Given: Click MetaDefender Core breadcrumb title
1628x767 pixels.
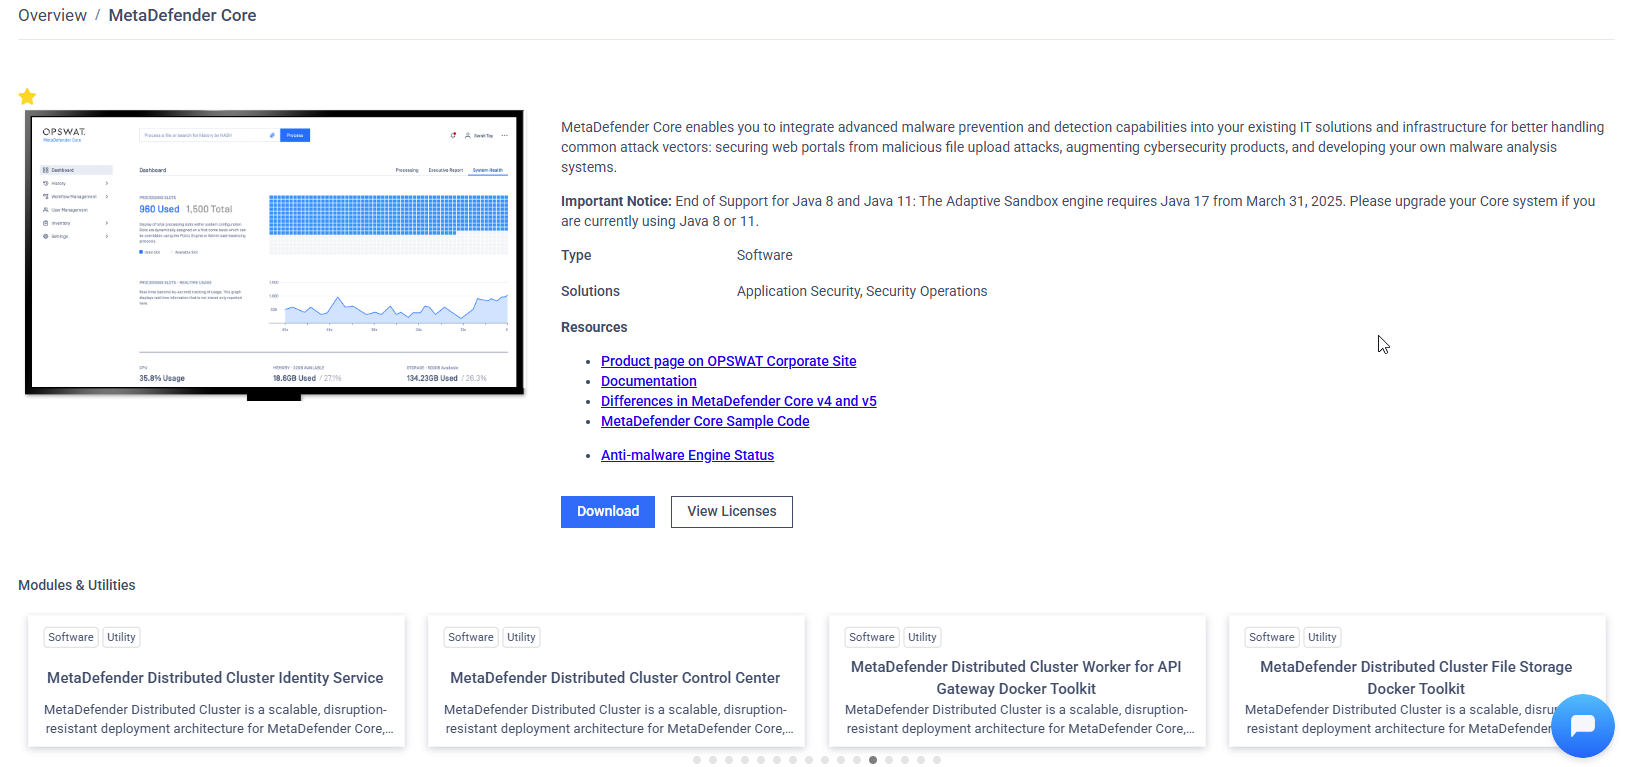Looking at the screenshot, I should click(182, 15).
